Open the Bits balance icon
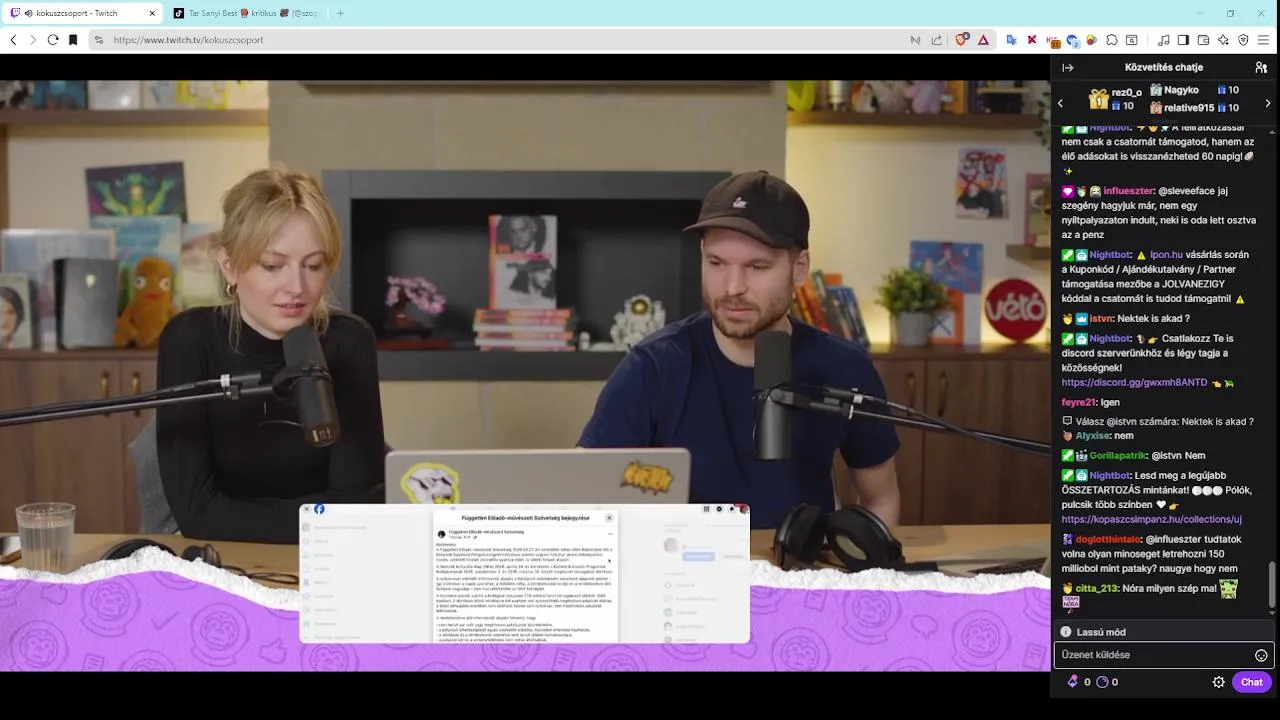Viewport: 1280px width, 720px height. 1073,682
